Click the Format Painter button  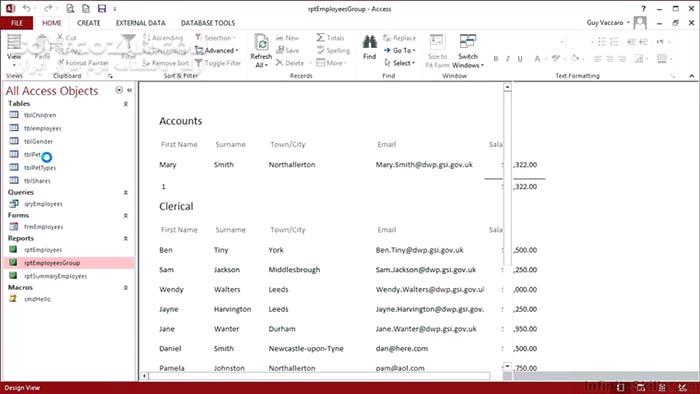[83, 63]
